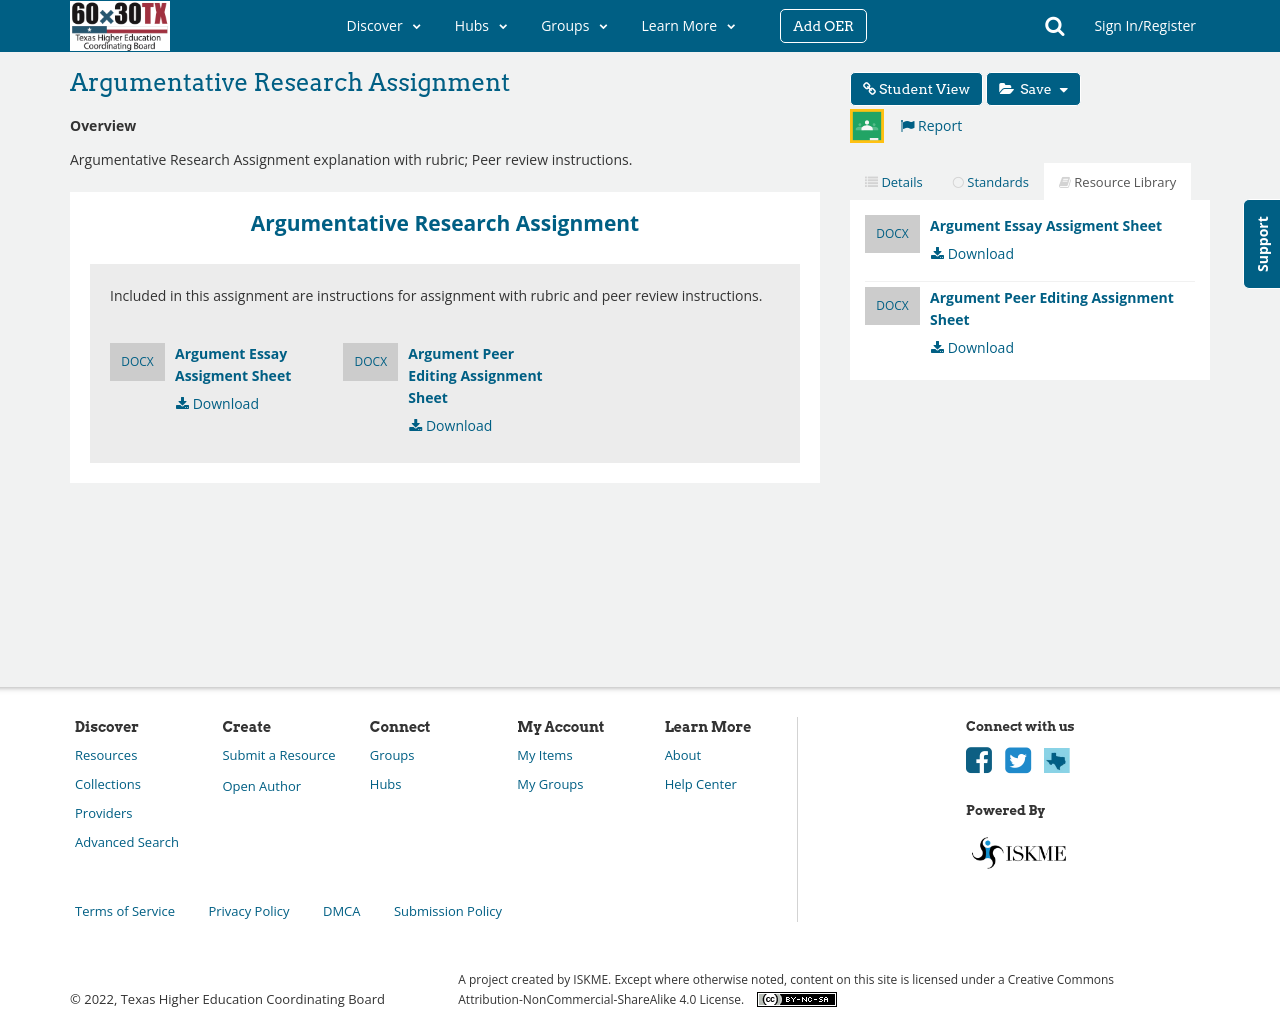1280x1024 pixels.
Task: Click the DOCX icon beside Argument Peer Editing in main content
Action: (x=370, y=362)
